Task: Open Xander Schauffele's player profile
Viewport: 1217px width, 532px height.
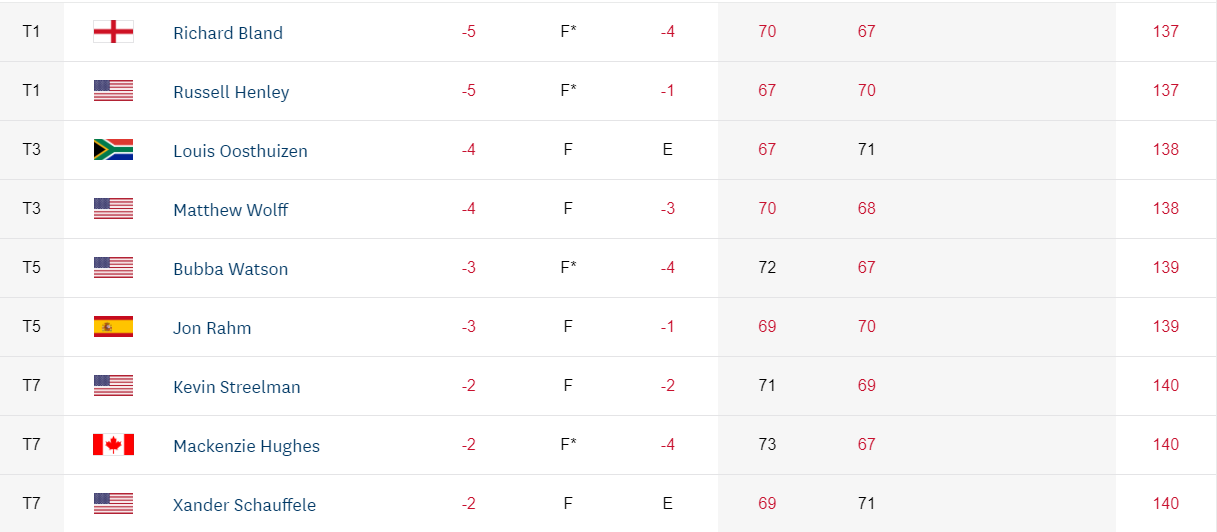Action: pyautogui.click(x=244, y=505)
